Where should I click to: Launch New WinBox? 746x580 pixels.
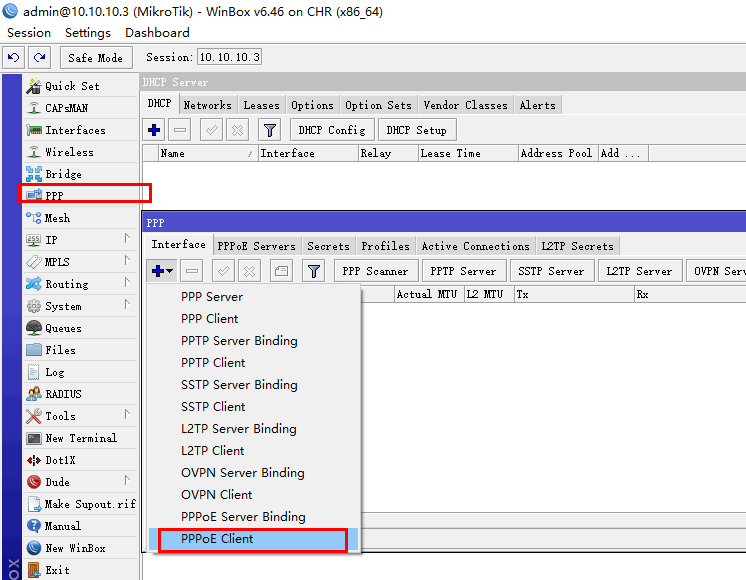[x=80, y=548]
